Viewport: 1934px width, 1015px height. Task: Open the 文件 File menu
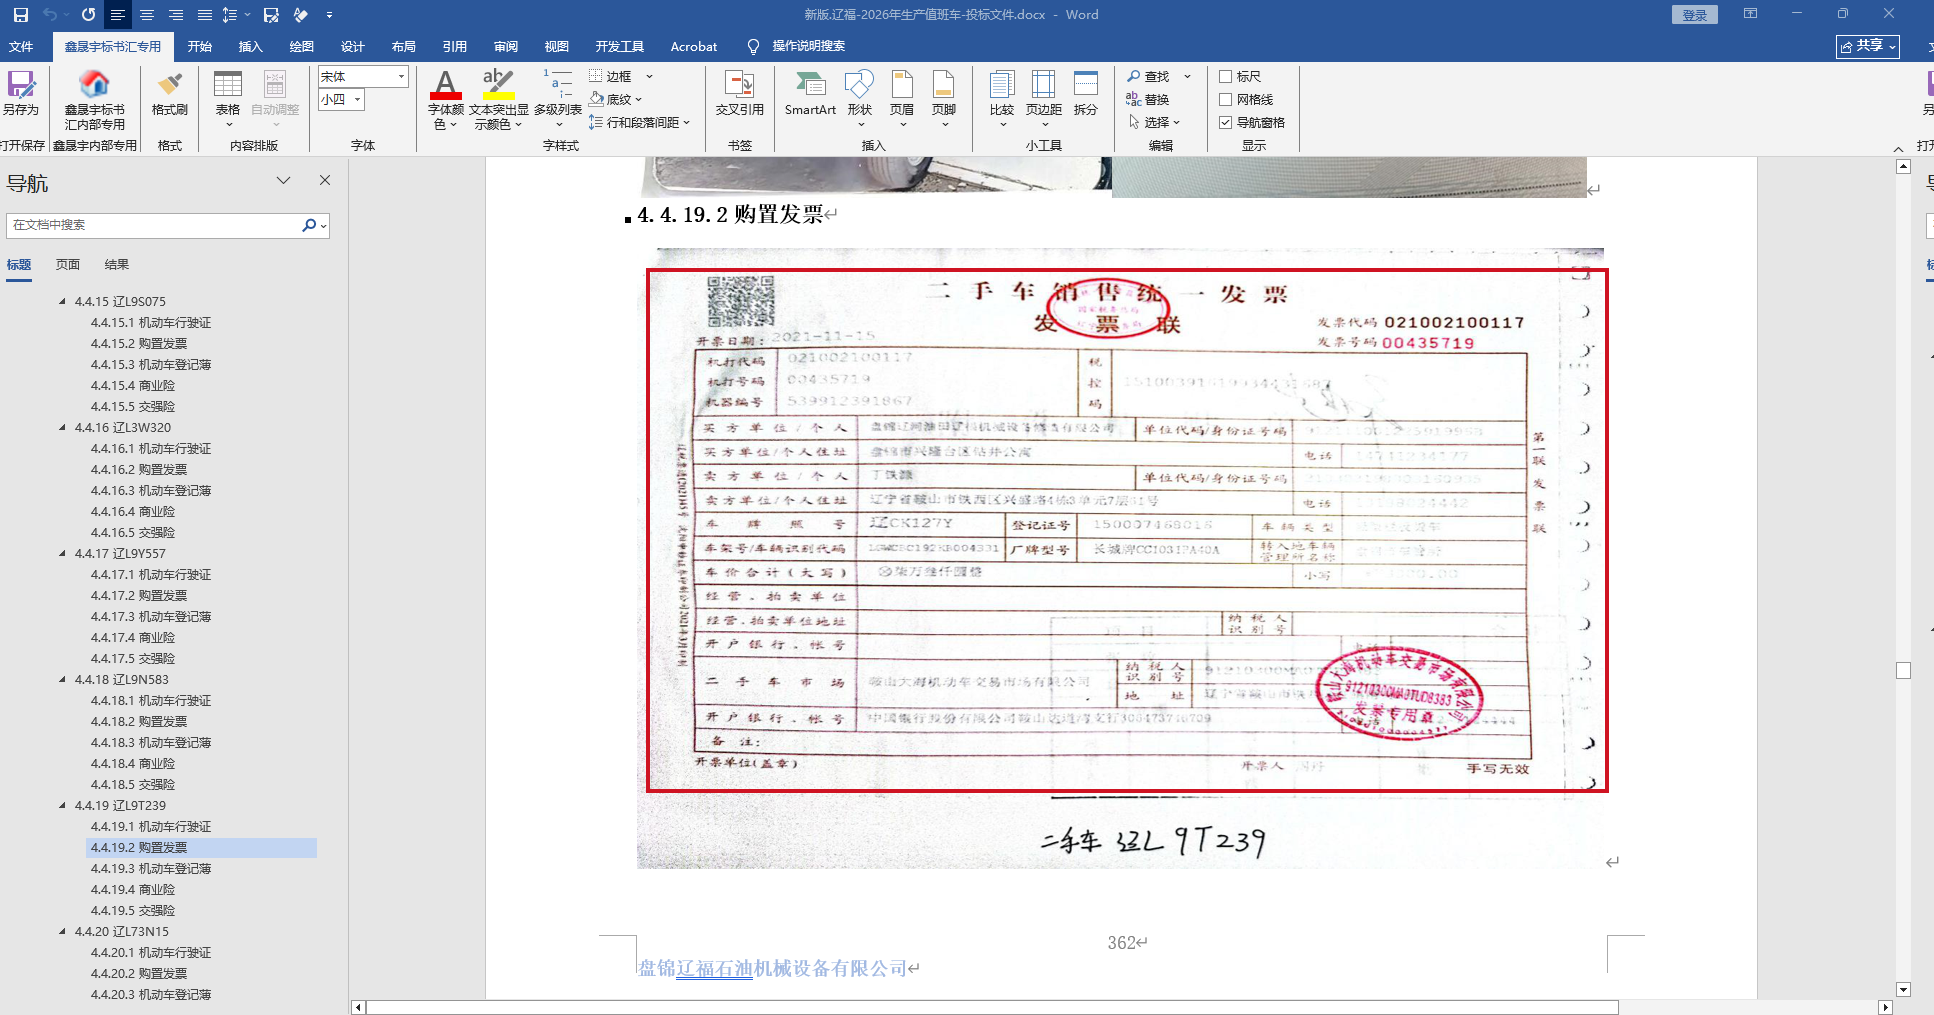click(x=21, y=46)
